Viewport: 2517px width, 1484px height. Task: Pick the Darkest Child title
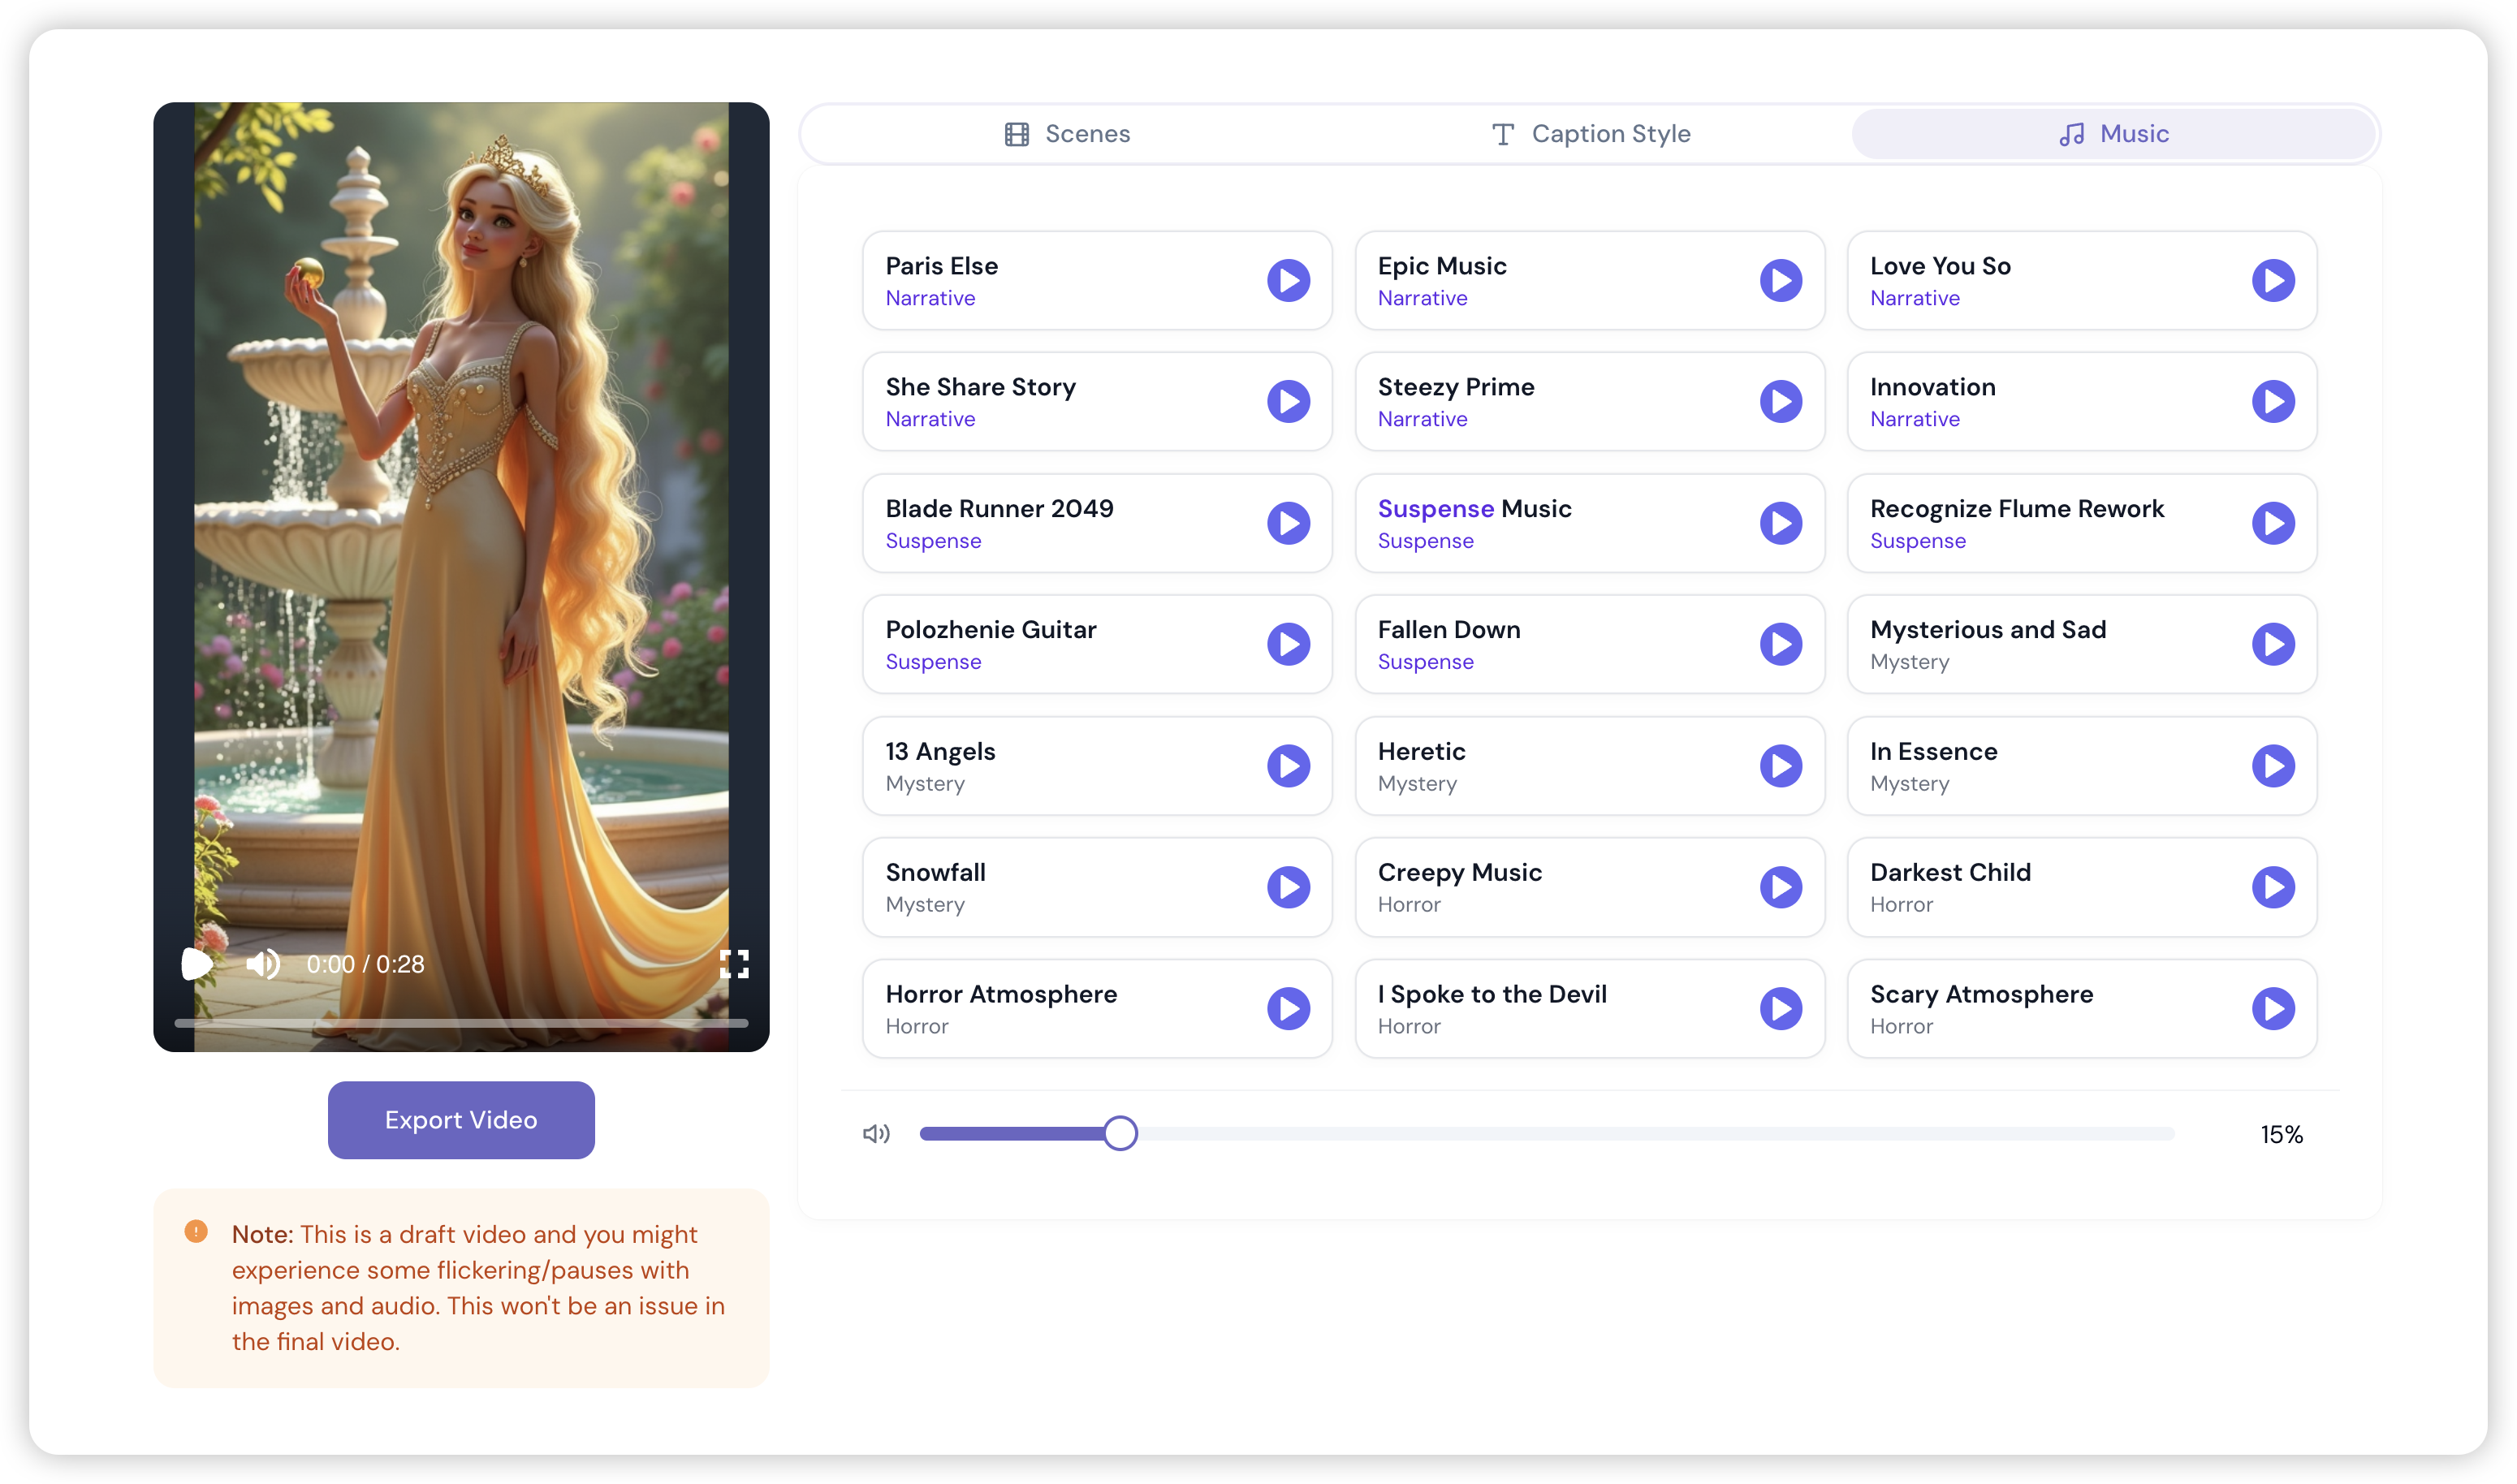click(1950, 872)
